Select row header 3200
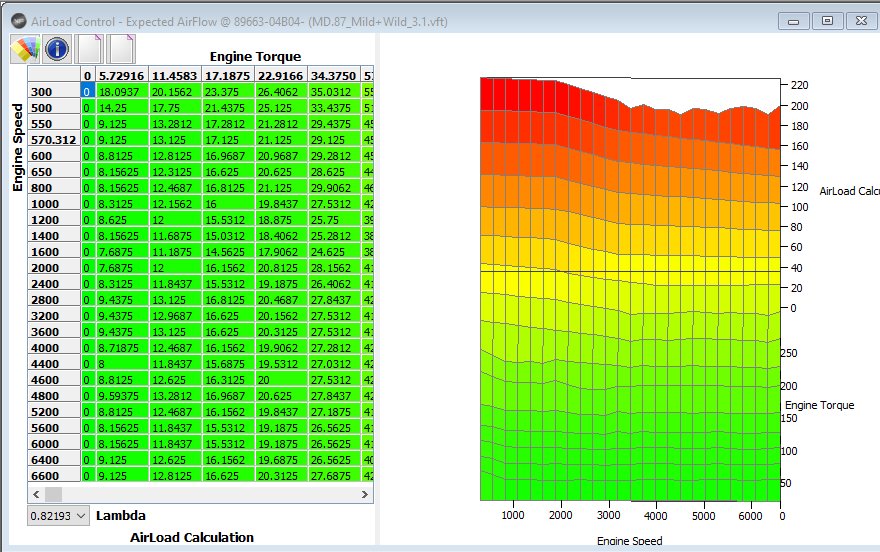 54,316
